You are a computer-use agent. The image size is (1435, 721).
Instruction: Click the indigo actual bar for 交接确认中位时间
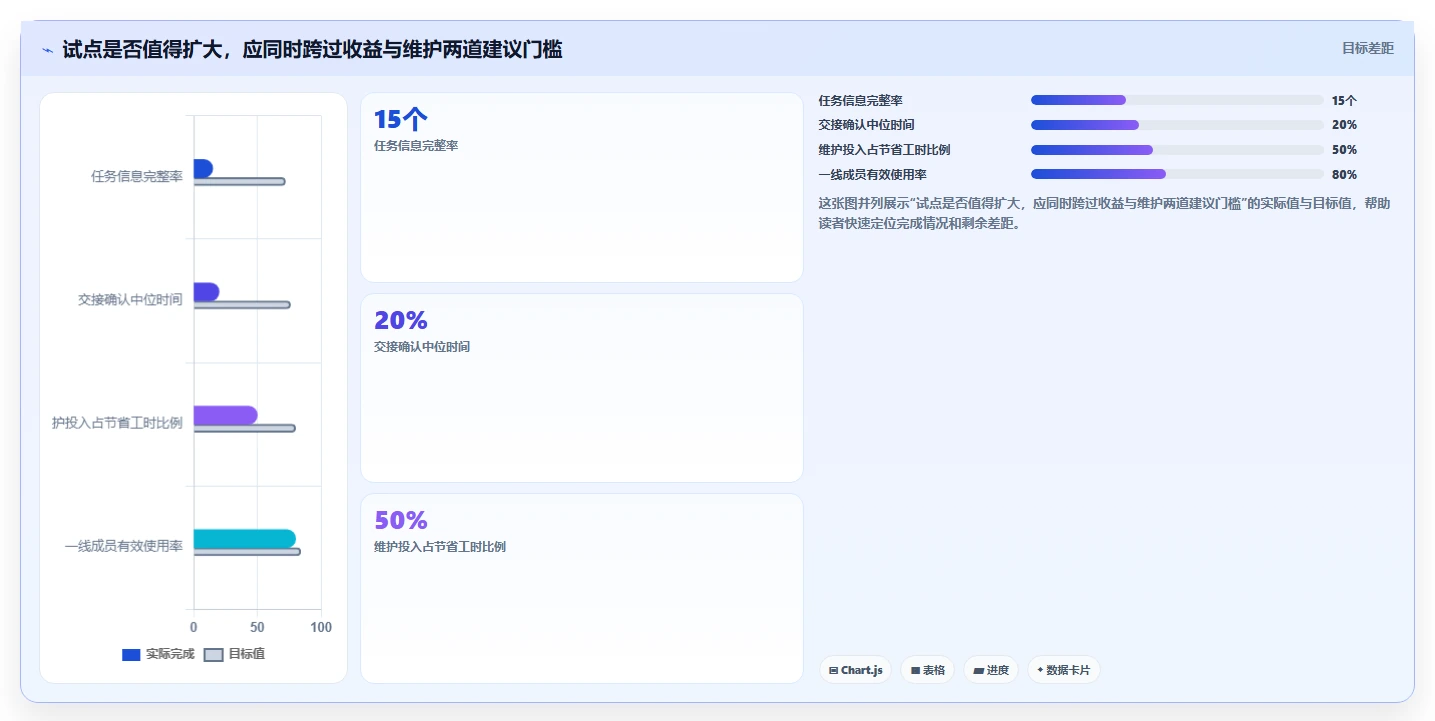[206, 292]
